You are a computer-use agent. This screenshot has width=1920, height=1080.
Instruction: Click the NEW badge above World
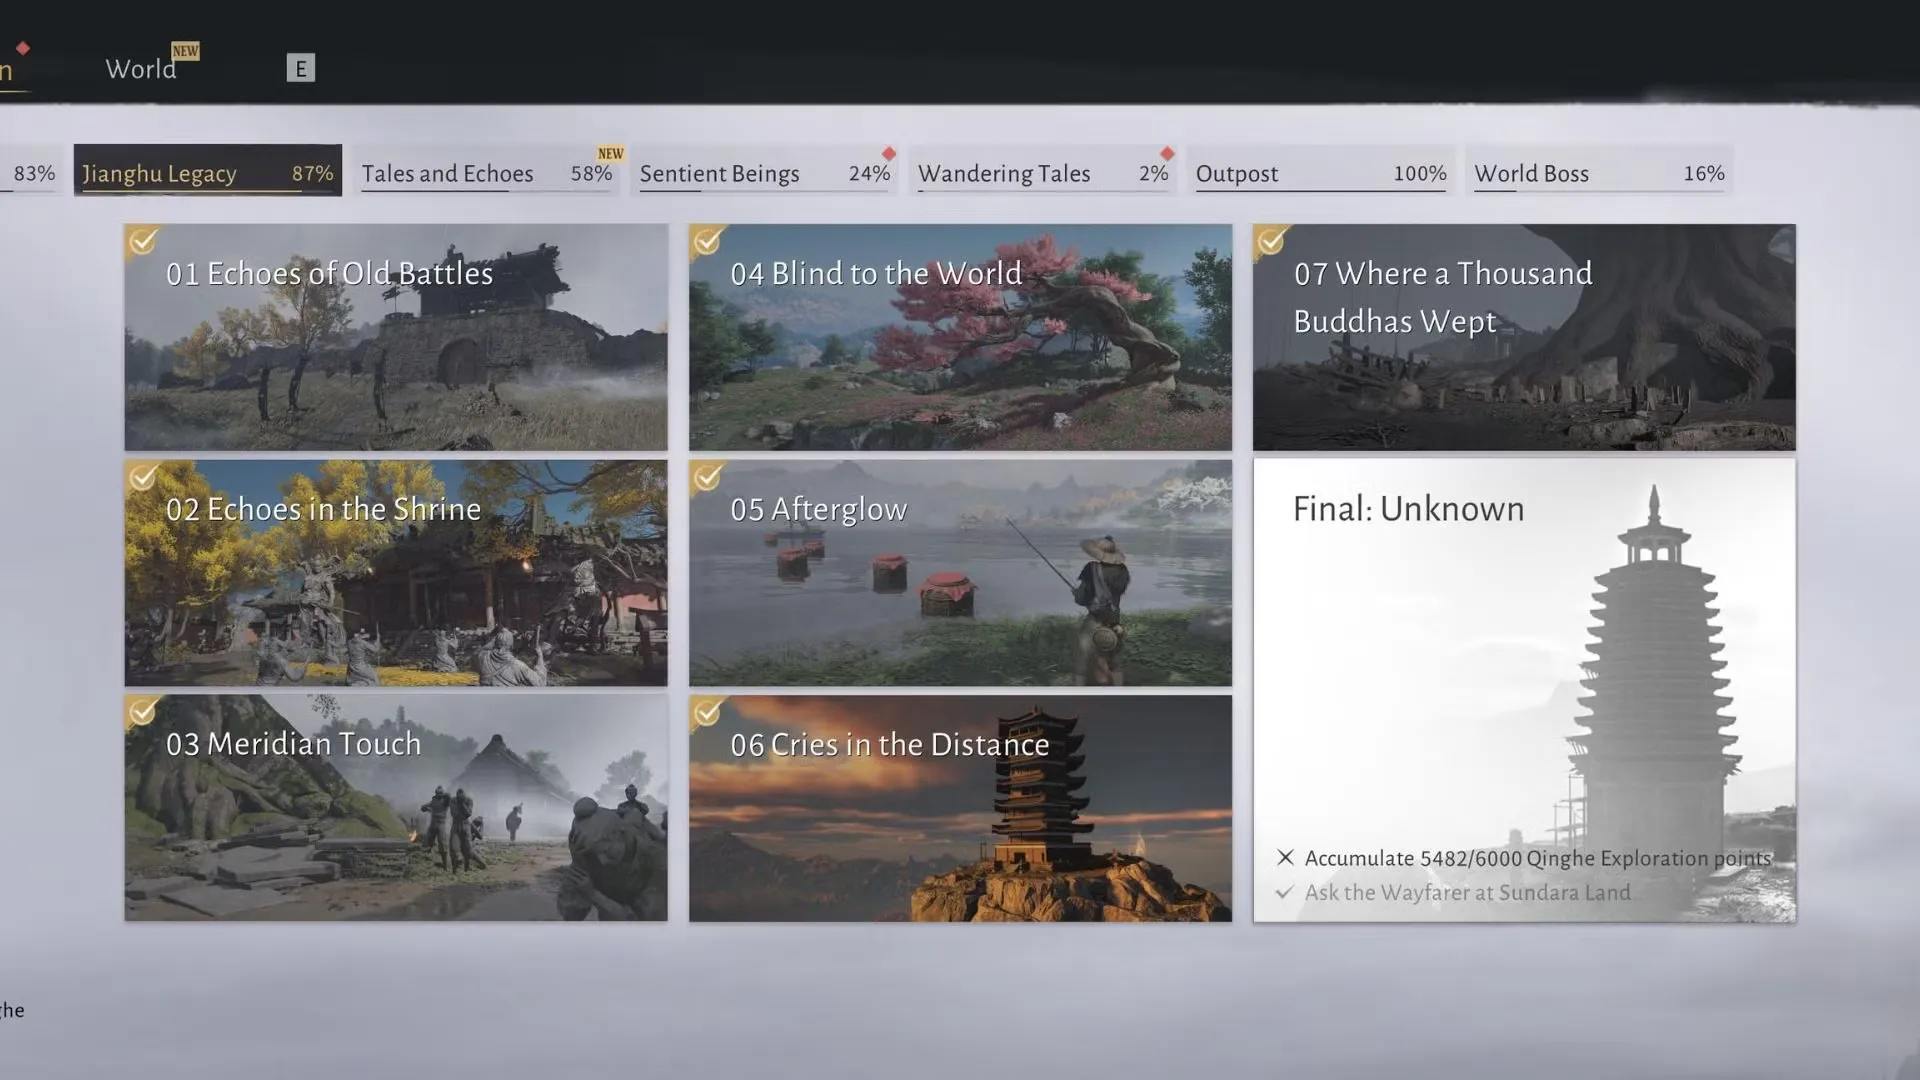coord(184,49)
